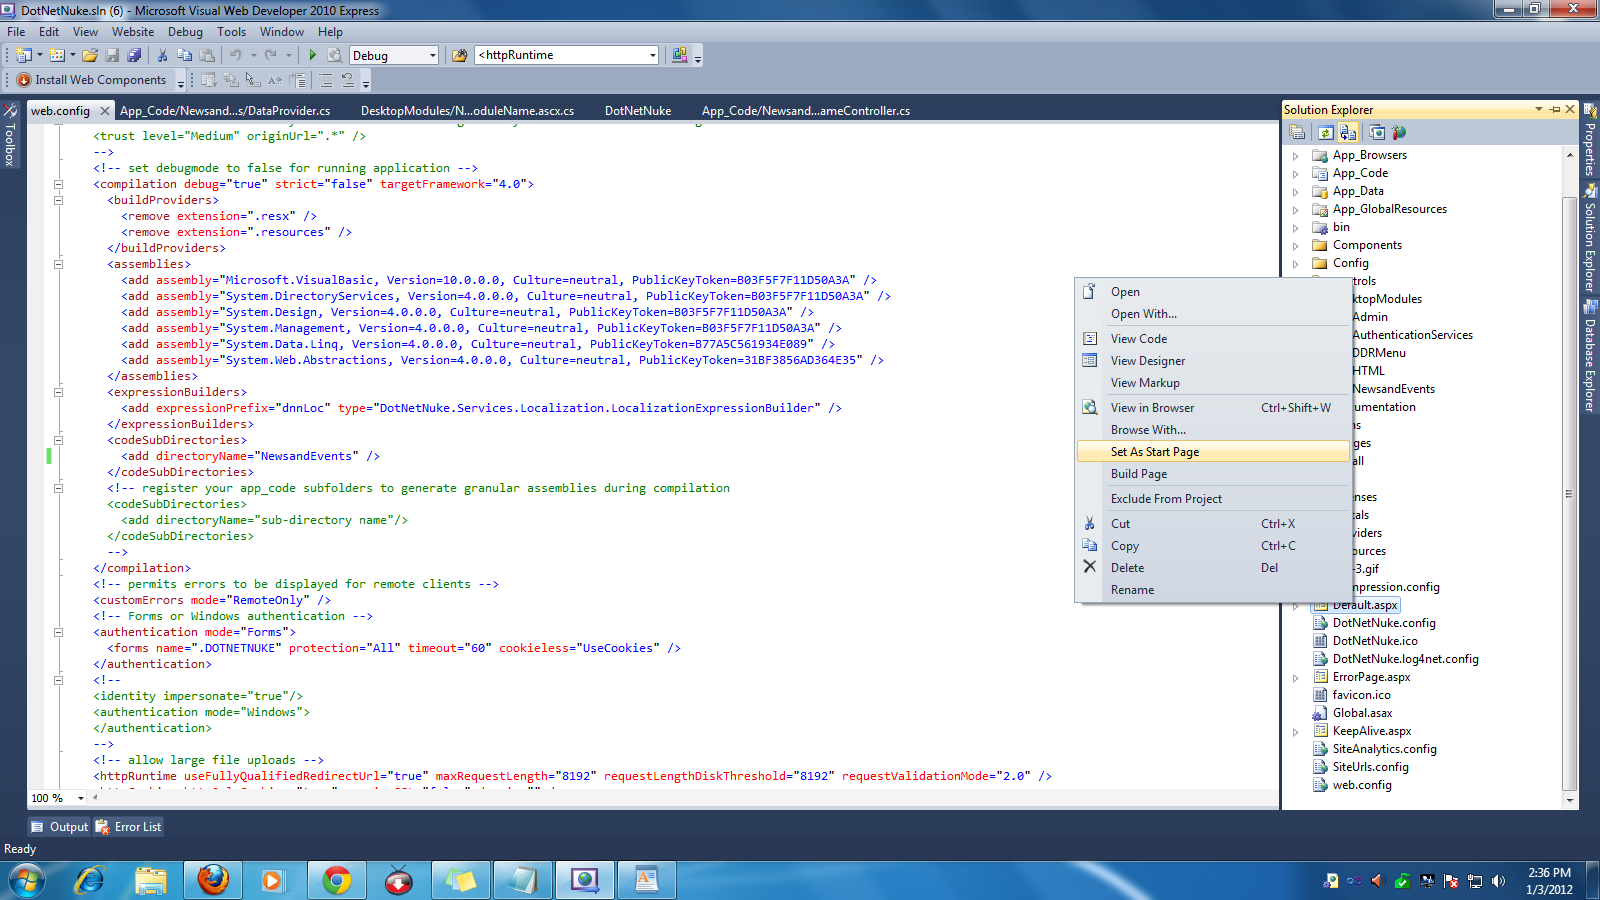The image size is (1600, 900).
Task: Collapse the compilation element outline
Action: (58, 184)
